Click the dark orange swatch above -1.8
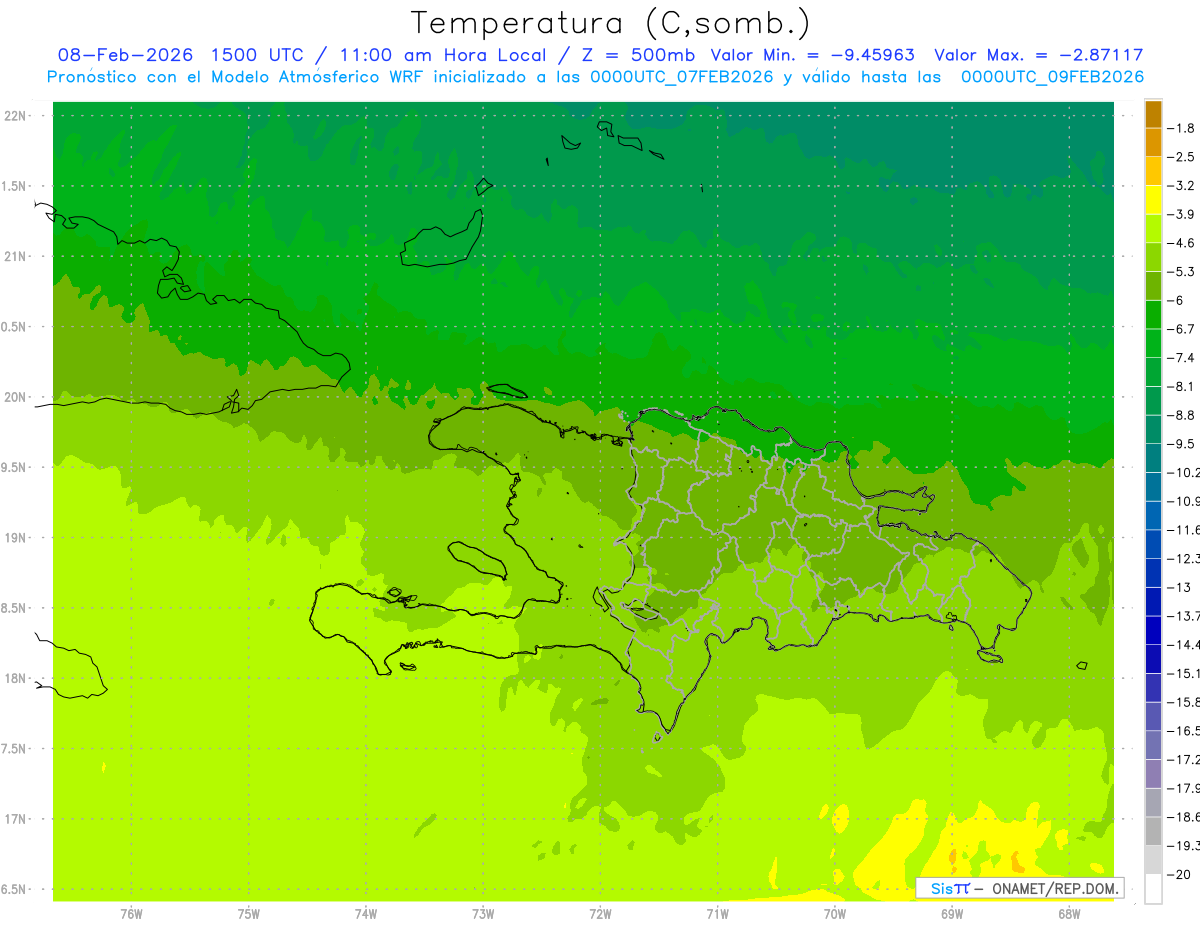Screen dimensions: 1200x927 point(1153,114)
